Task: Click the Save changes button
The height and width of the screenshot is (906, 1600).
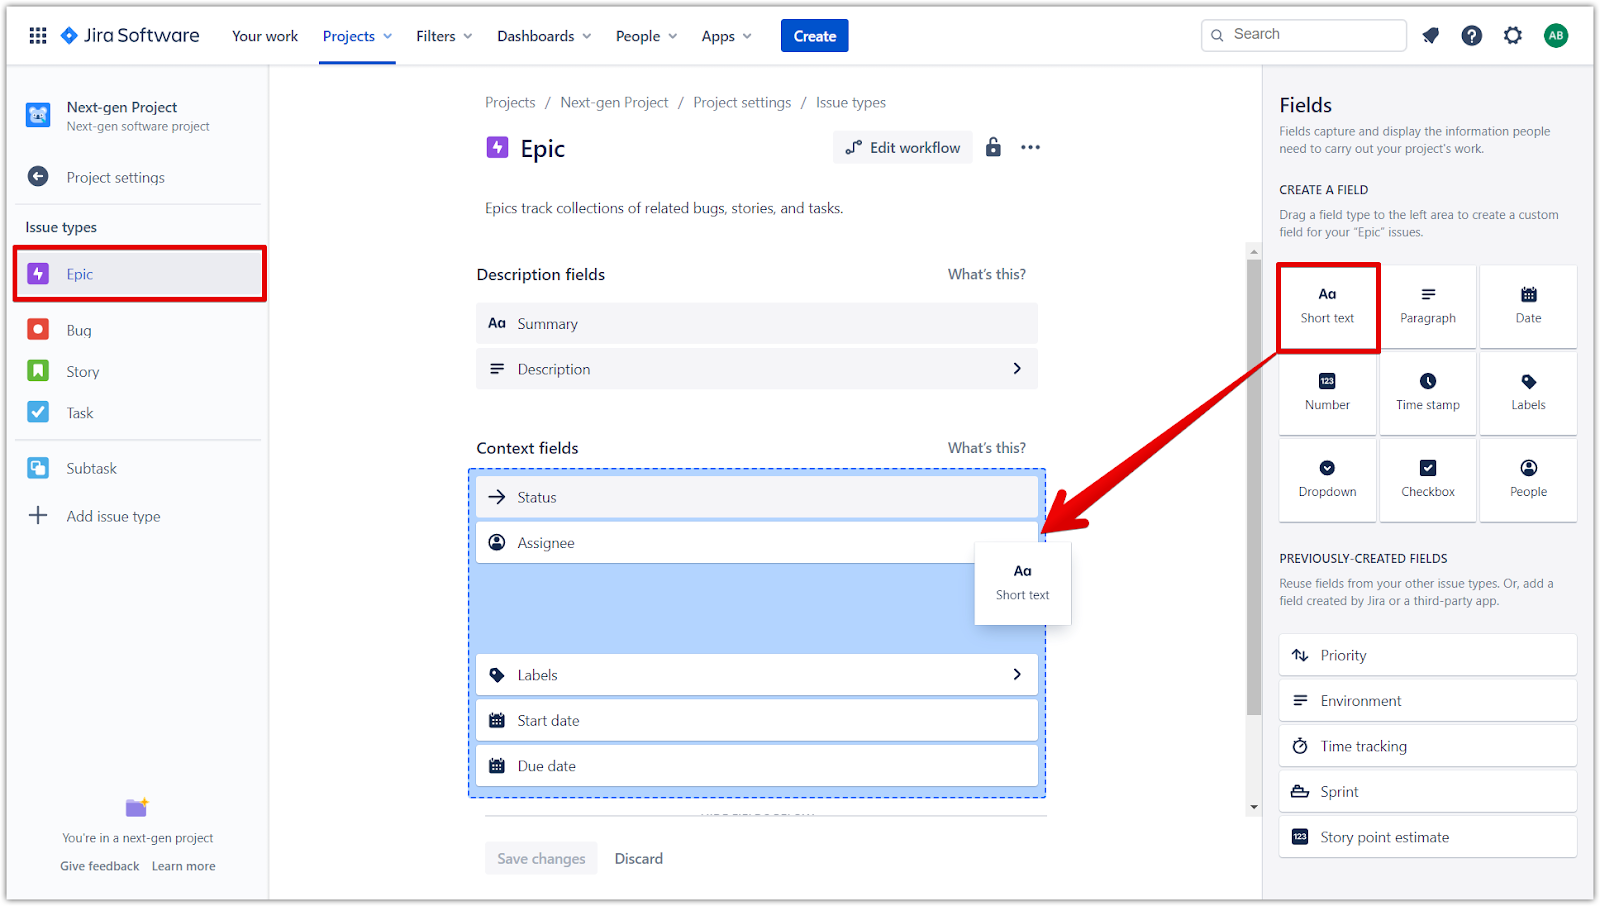Action: (x=541, y=858)
